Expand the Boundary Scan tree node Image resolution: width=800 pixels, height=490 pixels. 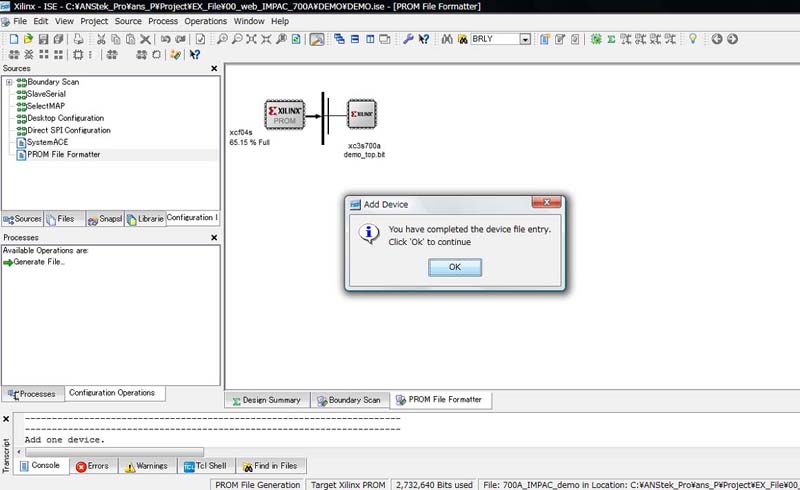point(9,82)
